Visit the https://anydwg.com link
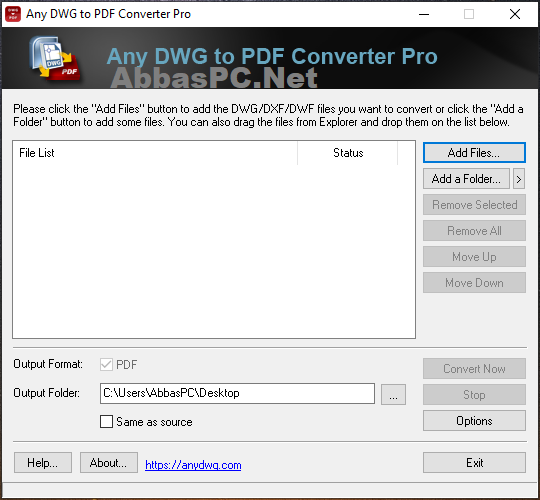The height and width of the screenshot is (500, 540). click(193, 465)
